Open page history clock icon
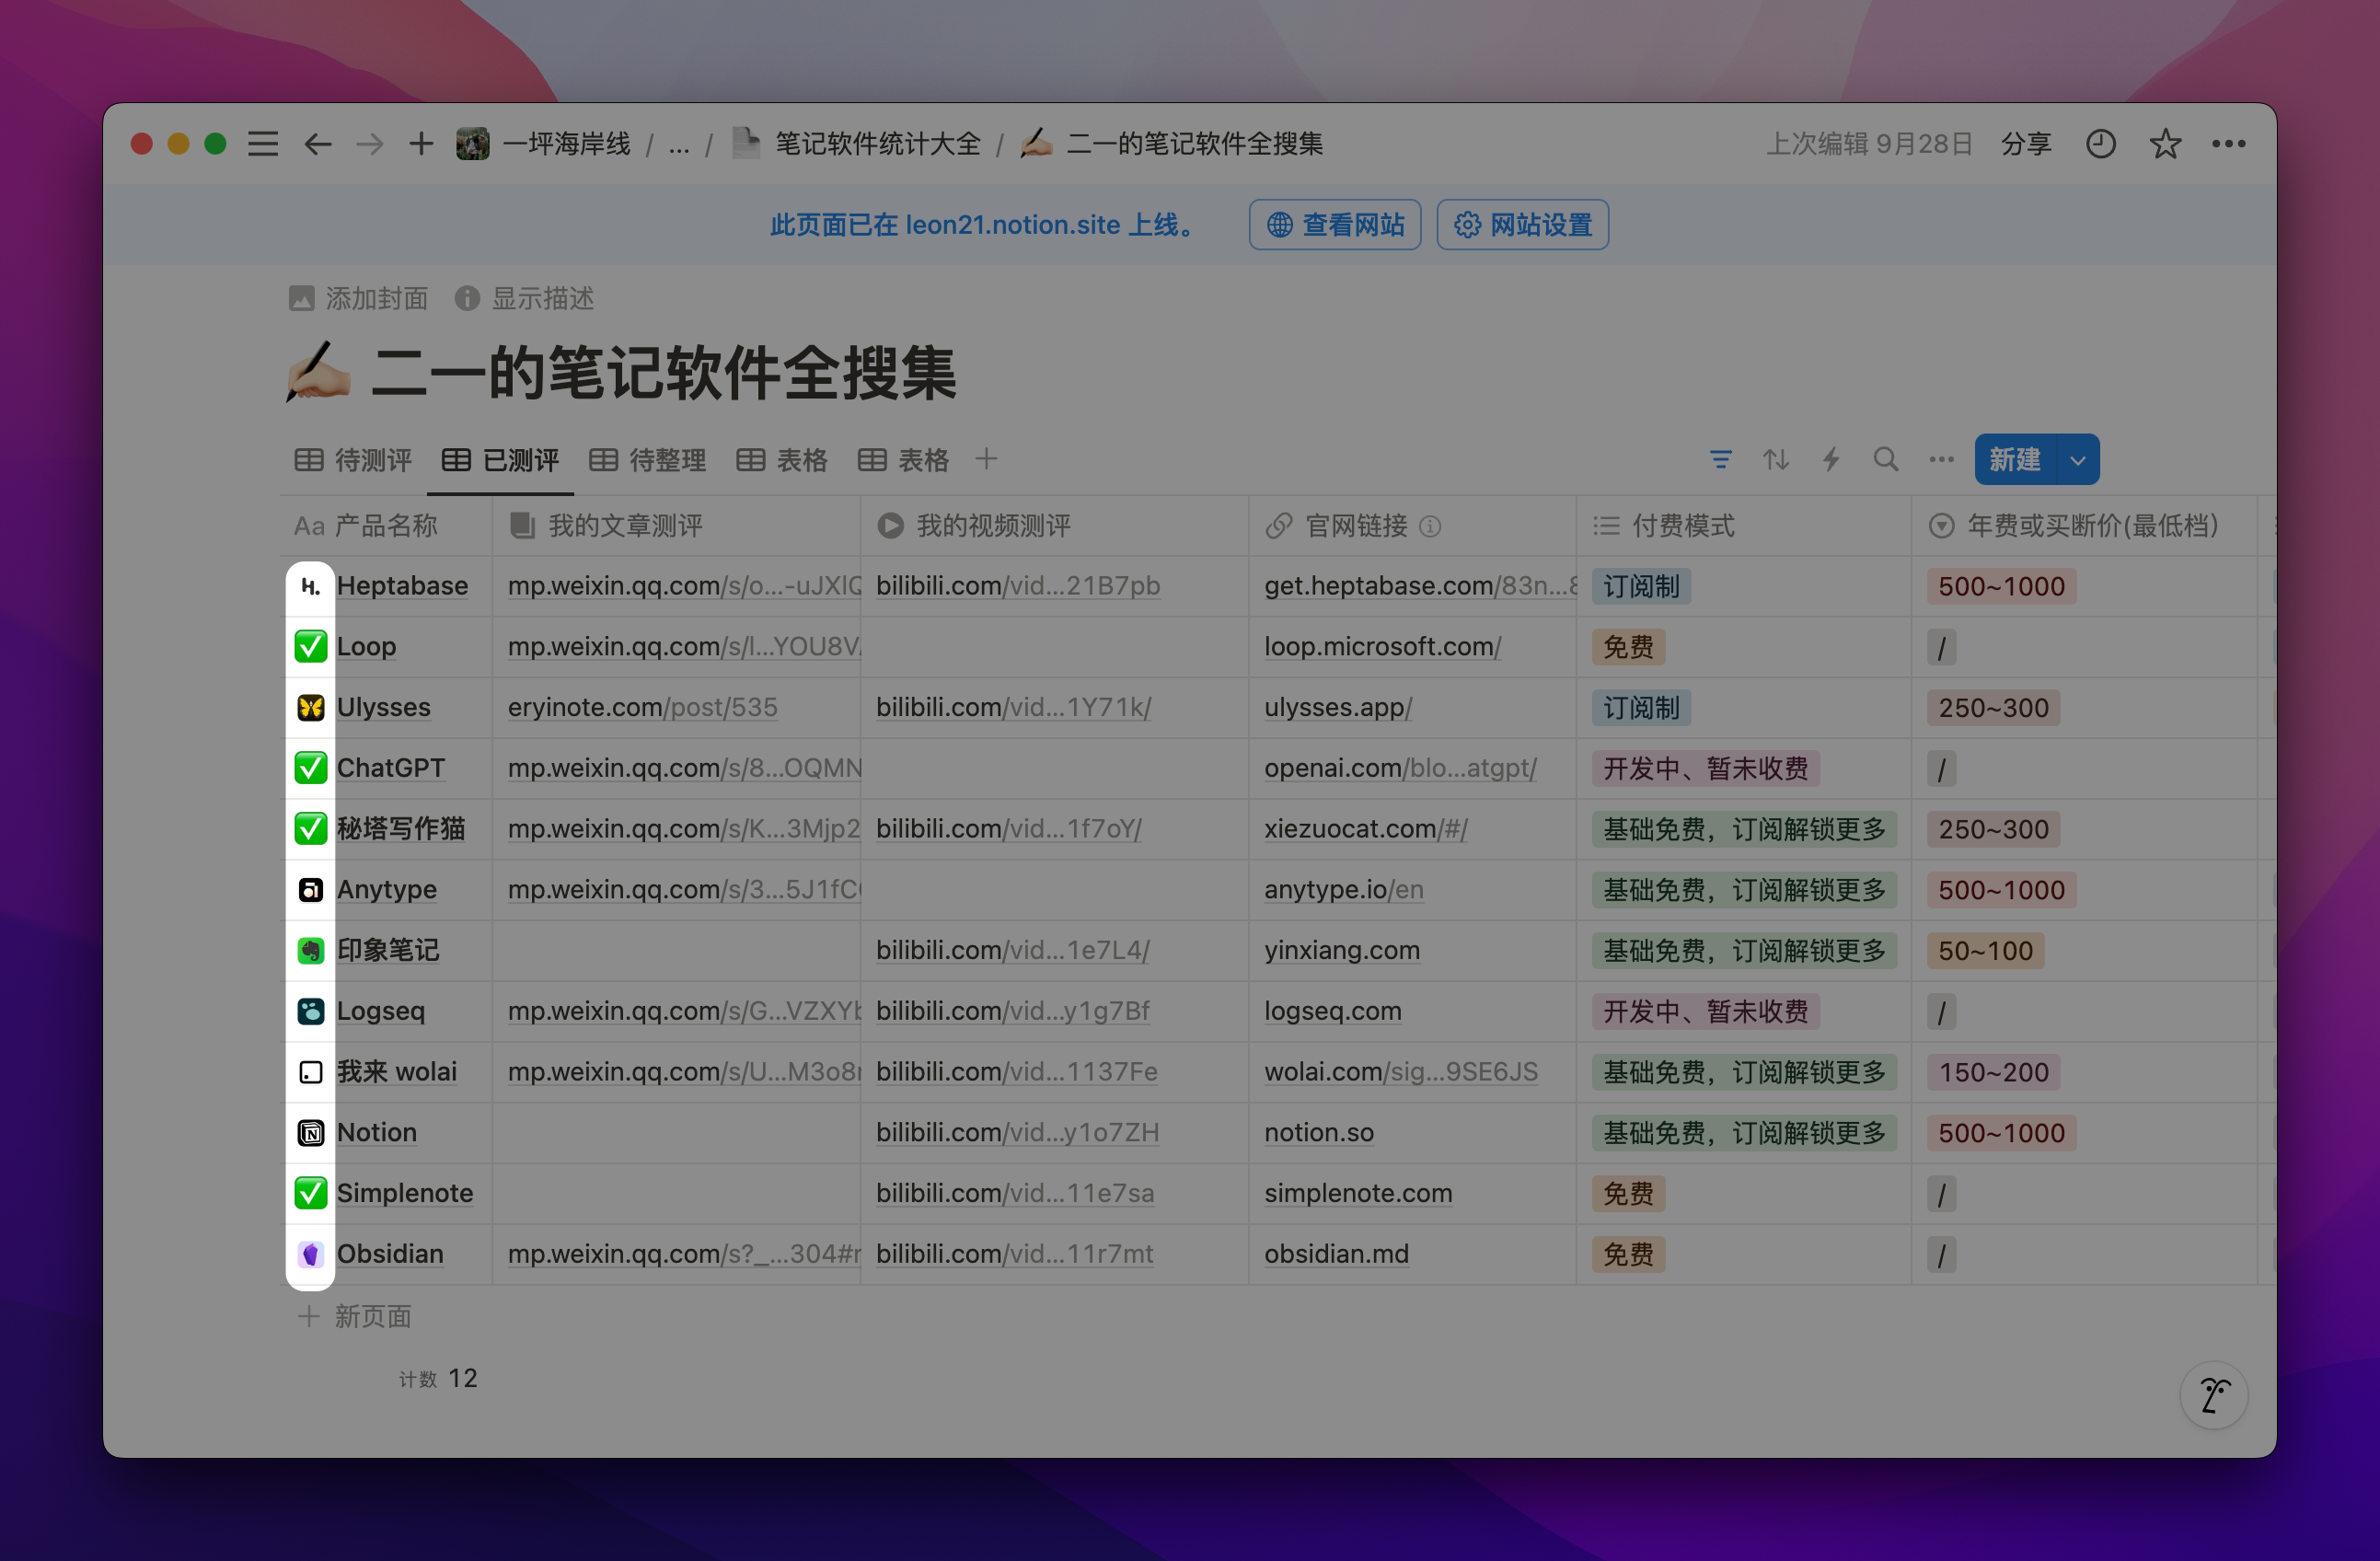 click(2100, 144)
